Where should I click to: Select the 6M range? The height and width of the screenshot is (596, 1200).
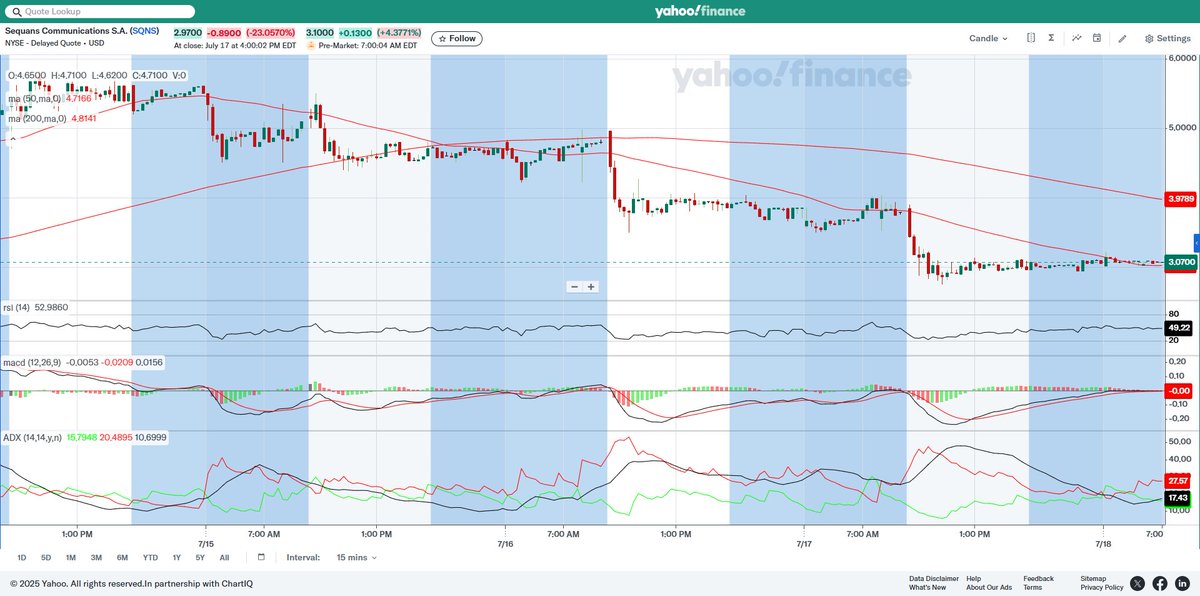pos(122,557)
